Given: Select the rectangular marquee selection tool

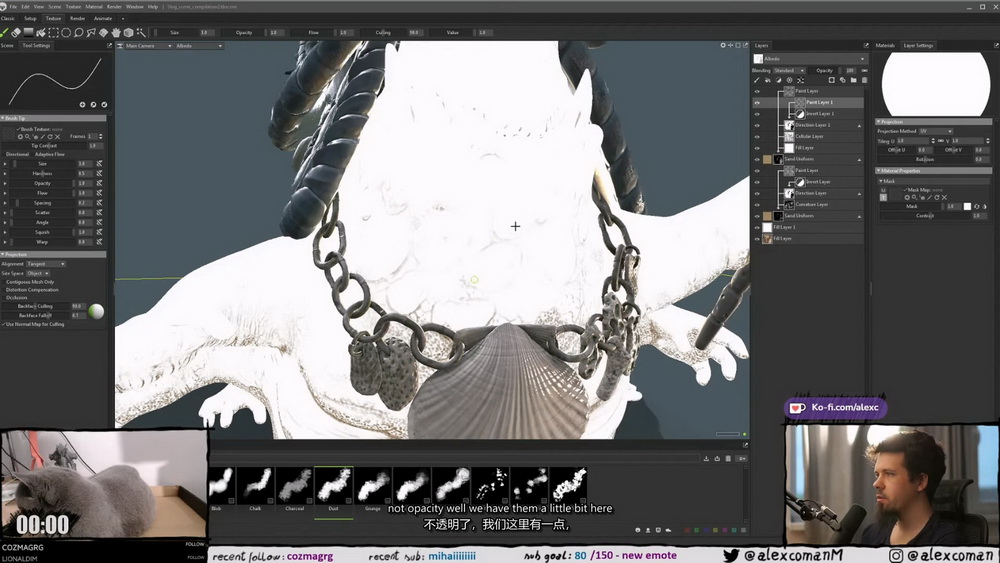Looking at the screenshot, I should coord(54,33).
